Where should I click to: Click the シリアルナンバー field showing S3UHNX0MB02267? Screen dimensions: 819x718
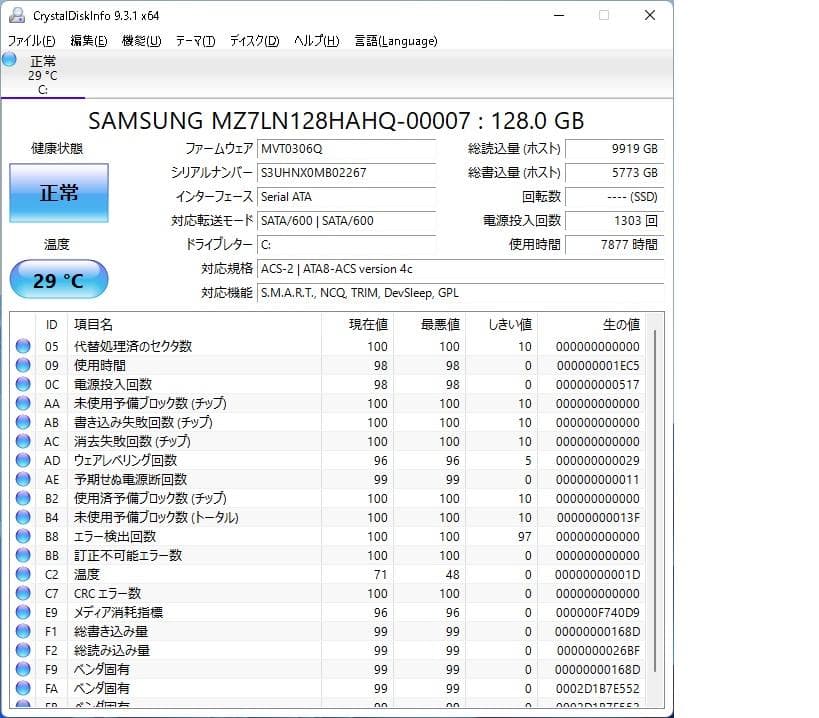347,172
